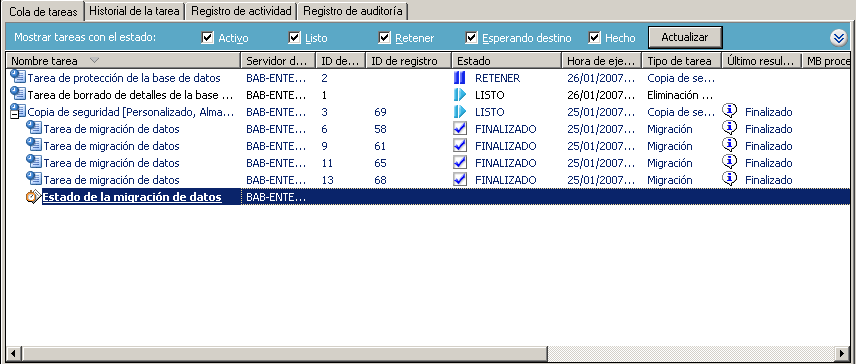Click the RETENER status text
The image size is (856, 364).
pyautogui.click(x=497, y=78)
